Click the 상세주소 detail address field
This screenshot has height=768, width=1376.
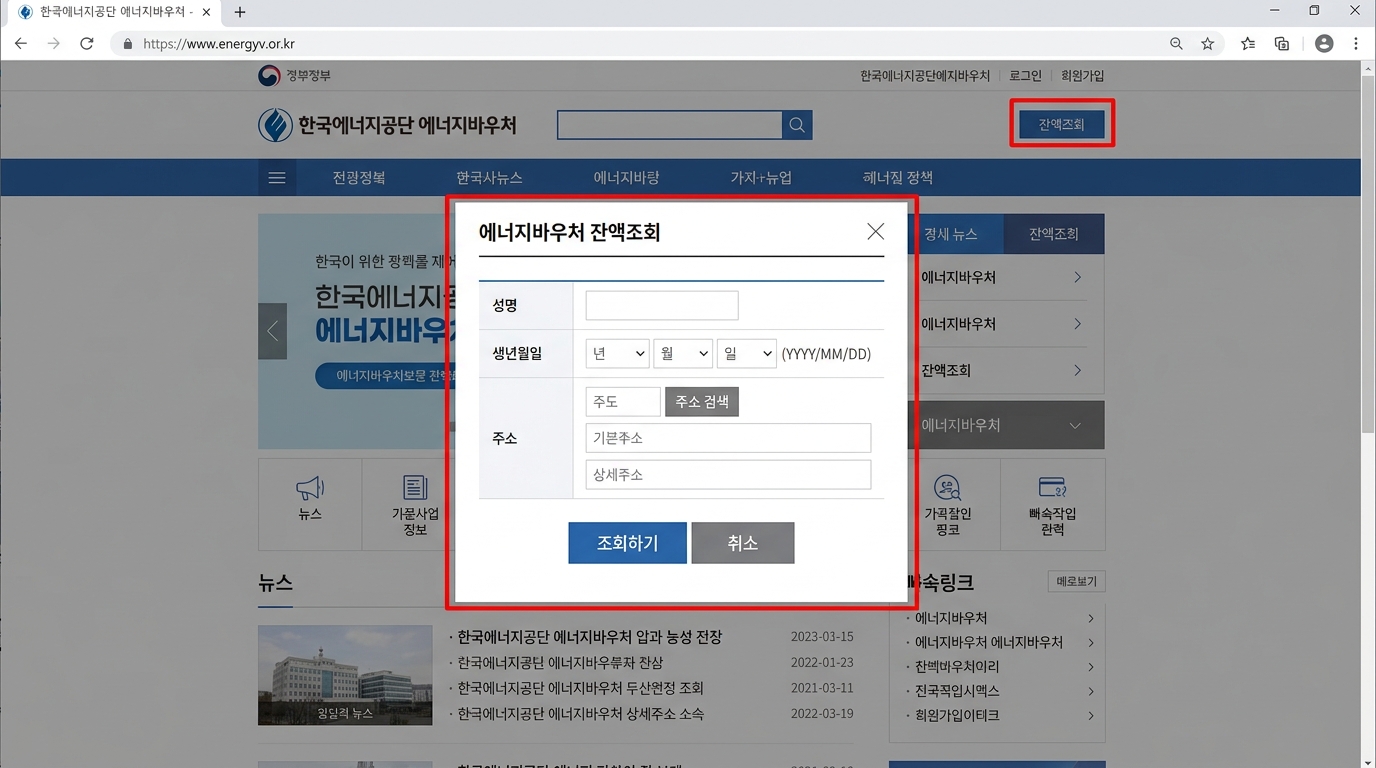728,474
